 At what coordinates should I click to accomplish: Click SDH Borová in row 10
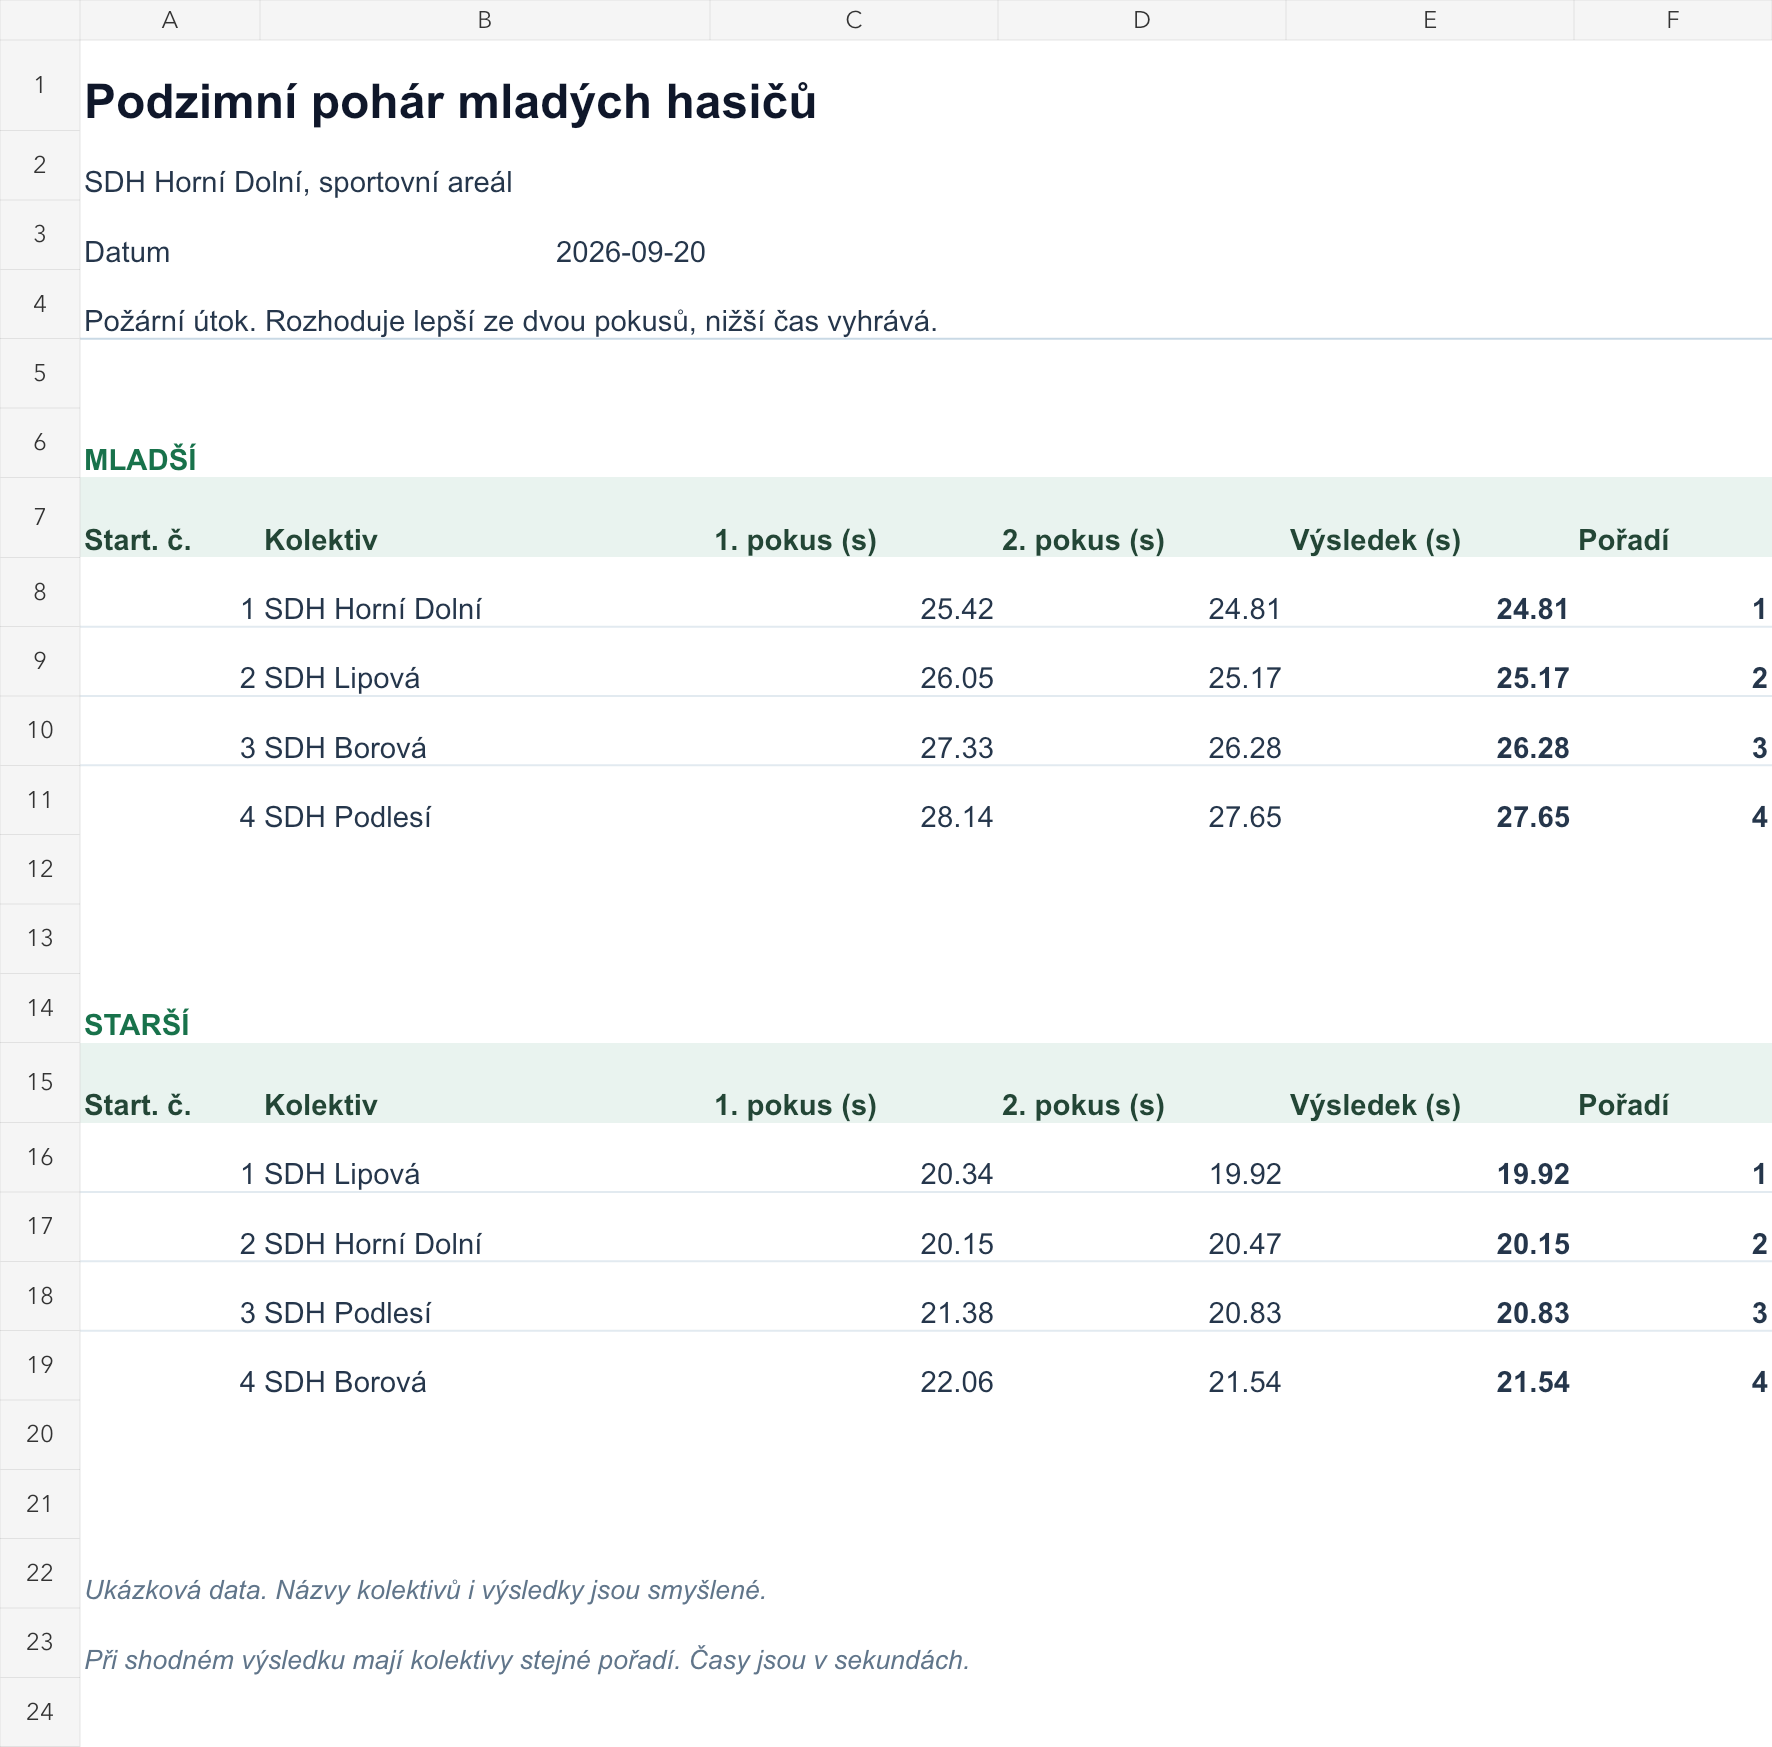[x=345, y=748]
